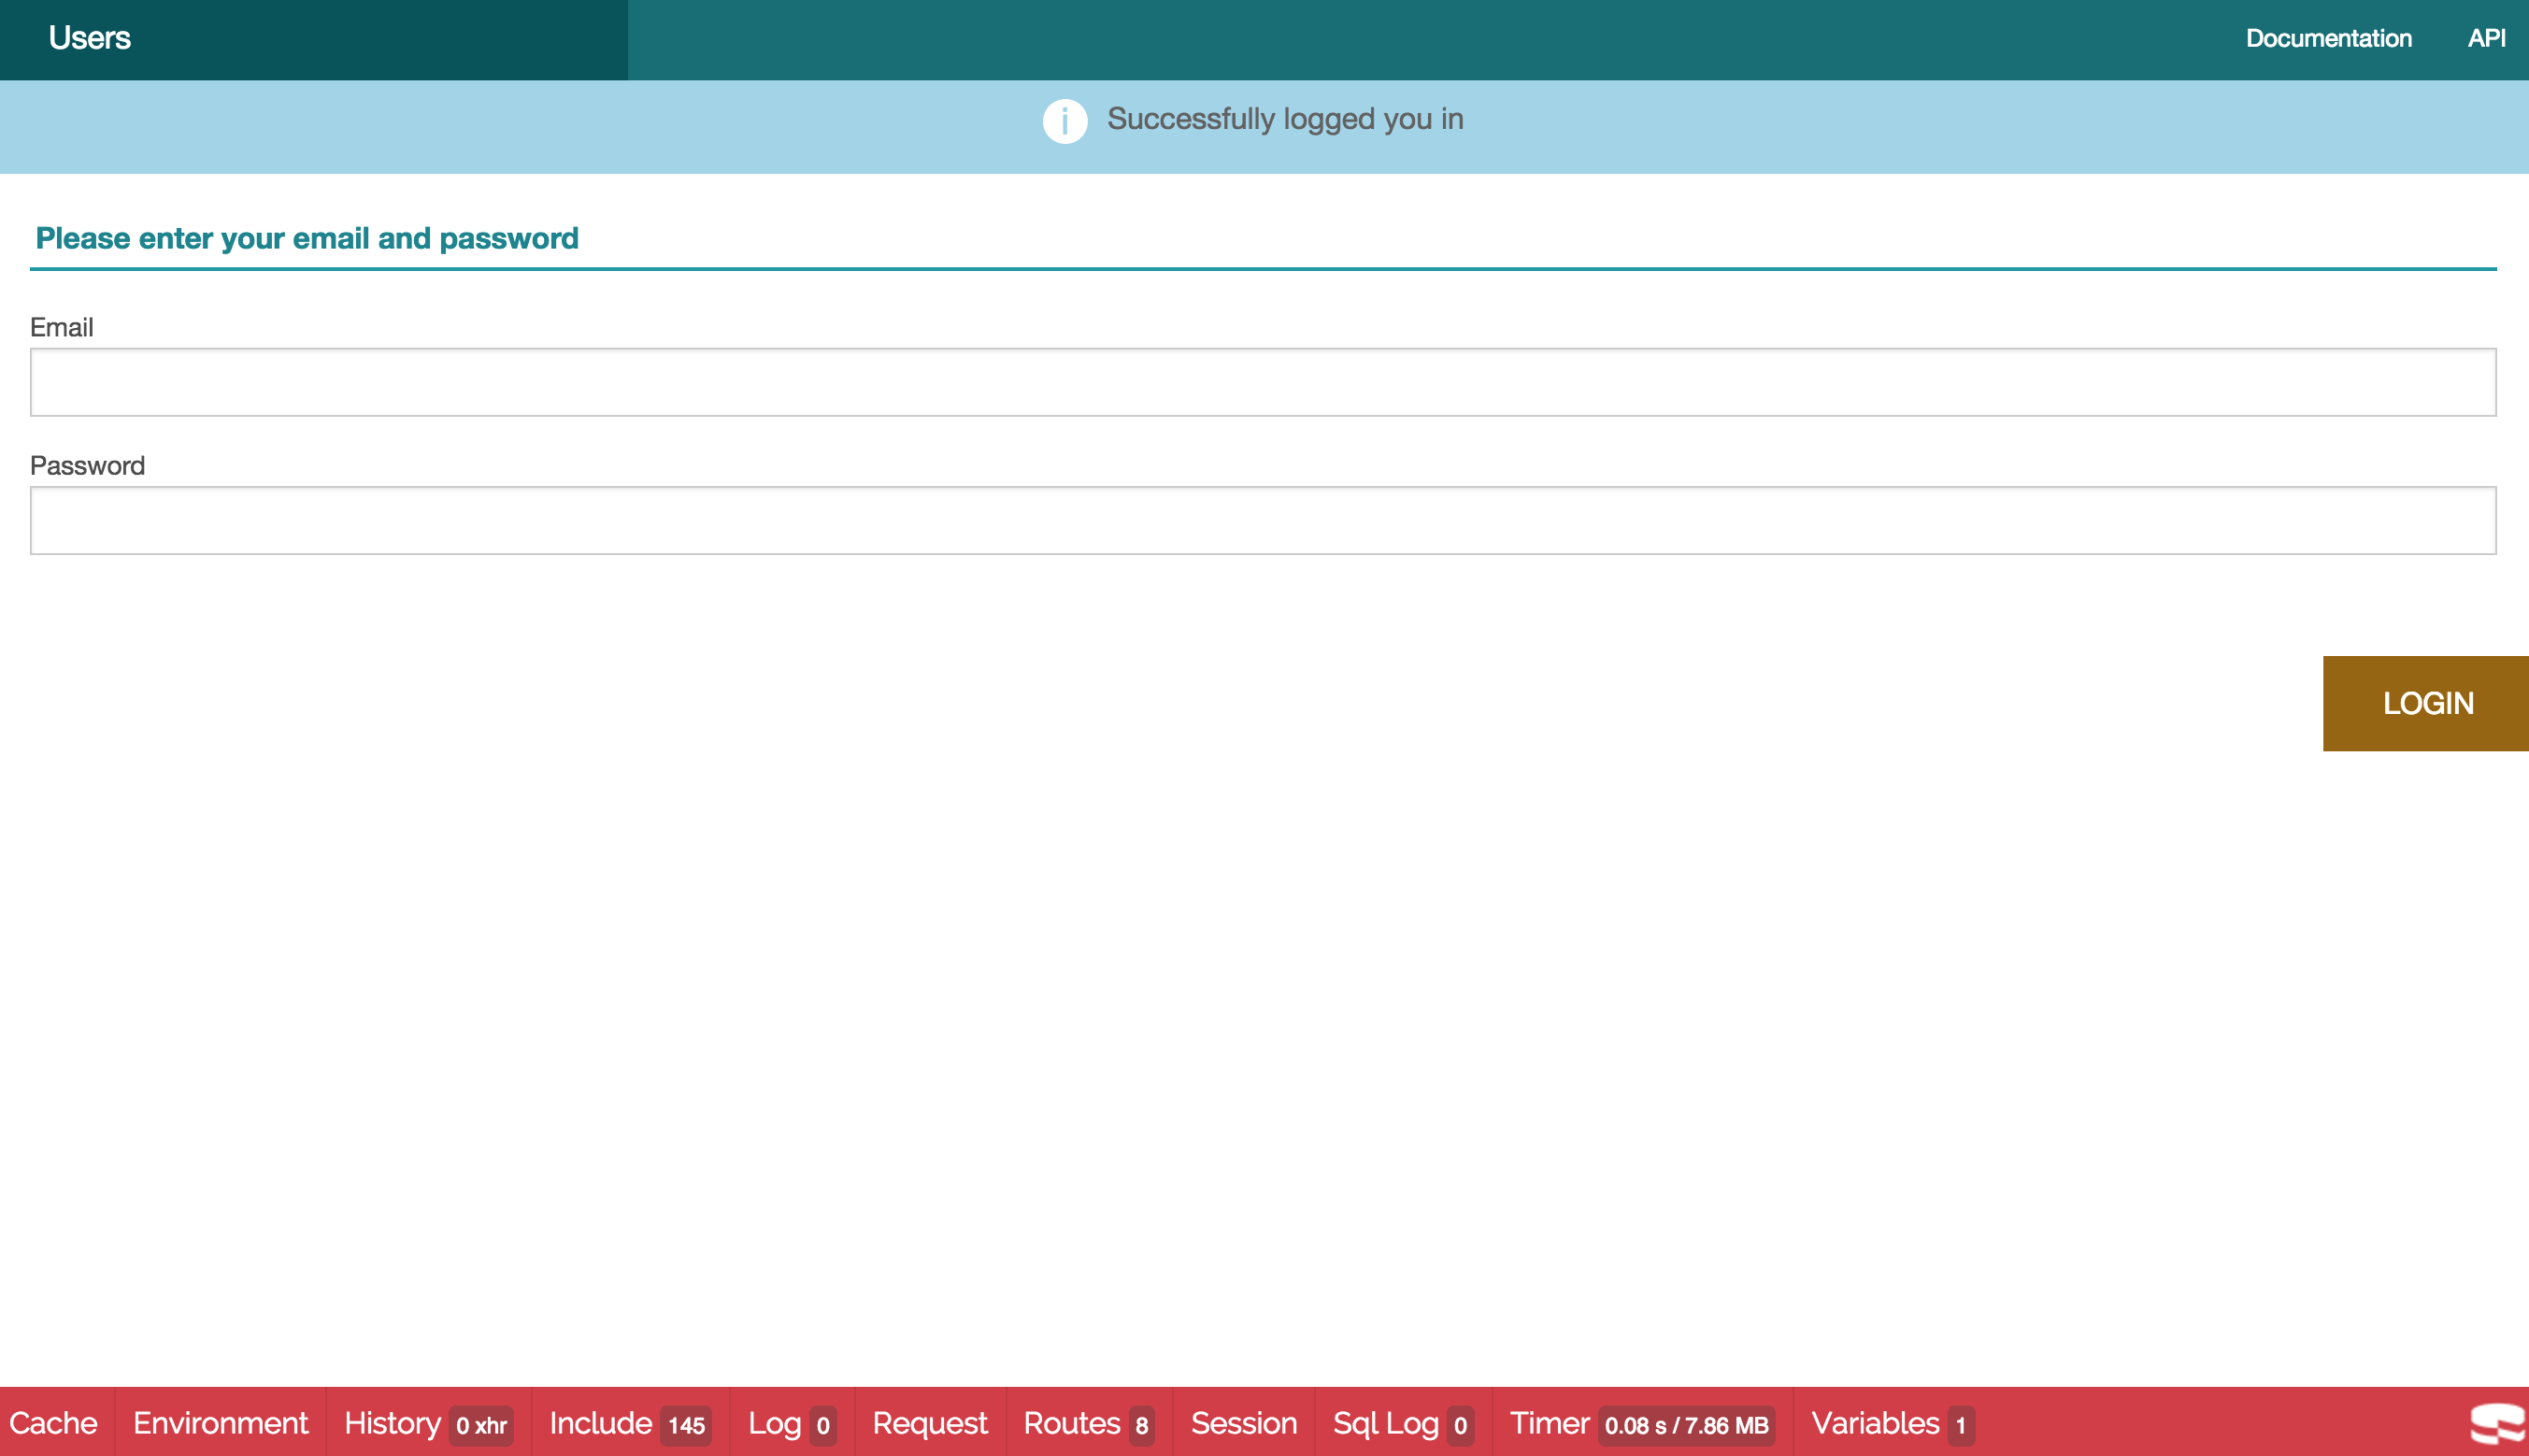The width and height of the screenshot is (2529, 1456).
Task: Click the 'Successfully logged you in' message
Action: pos(1285,119)
